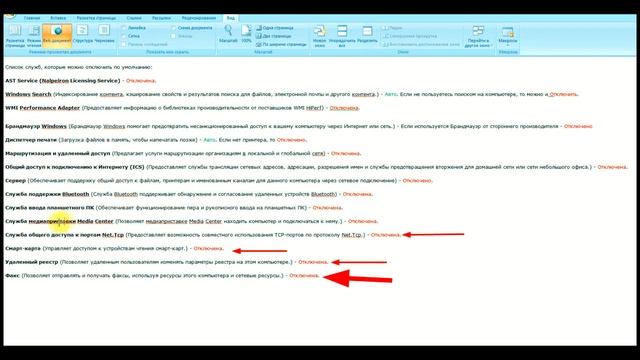Click the heading line 'Список служб, которые можно отключить'
640x360 pixels.
78,67
